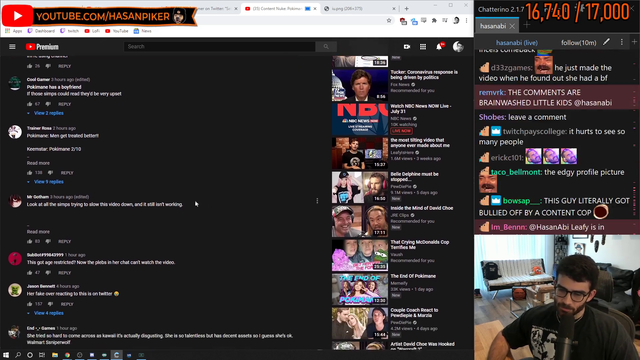
Task: Open the YouTube account avatar menu
Action: click(x=458, y=47)
